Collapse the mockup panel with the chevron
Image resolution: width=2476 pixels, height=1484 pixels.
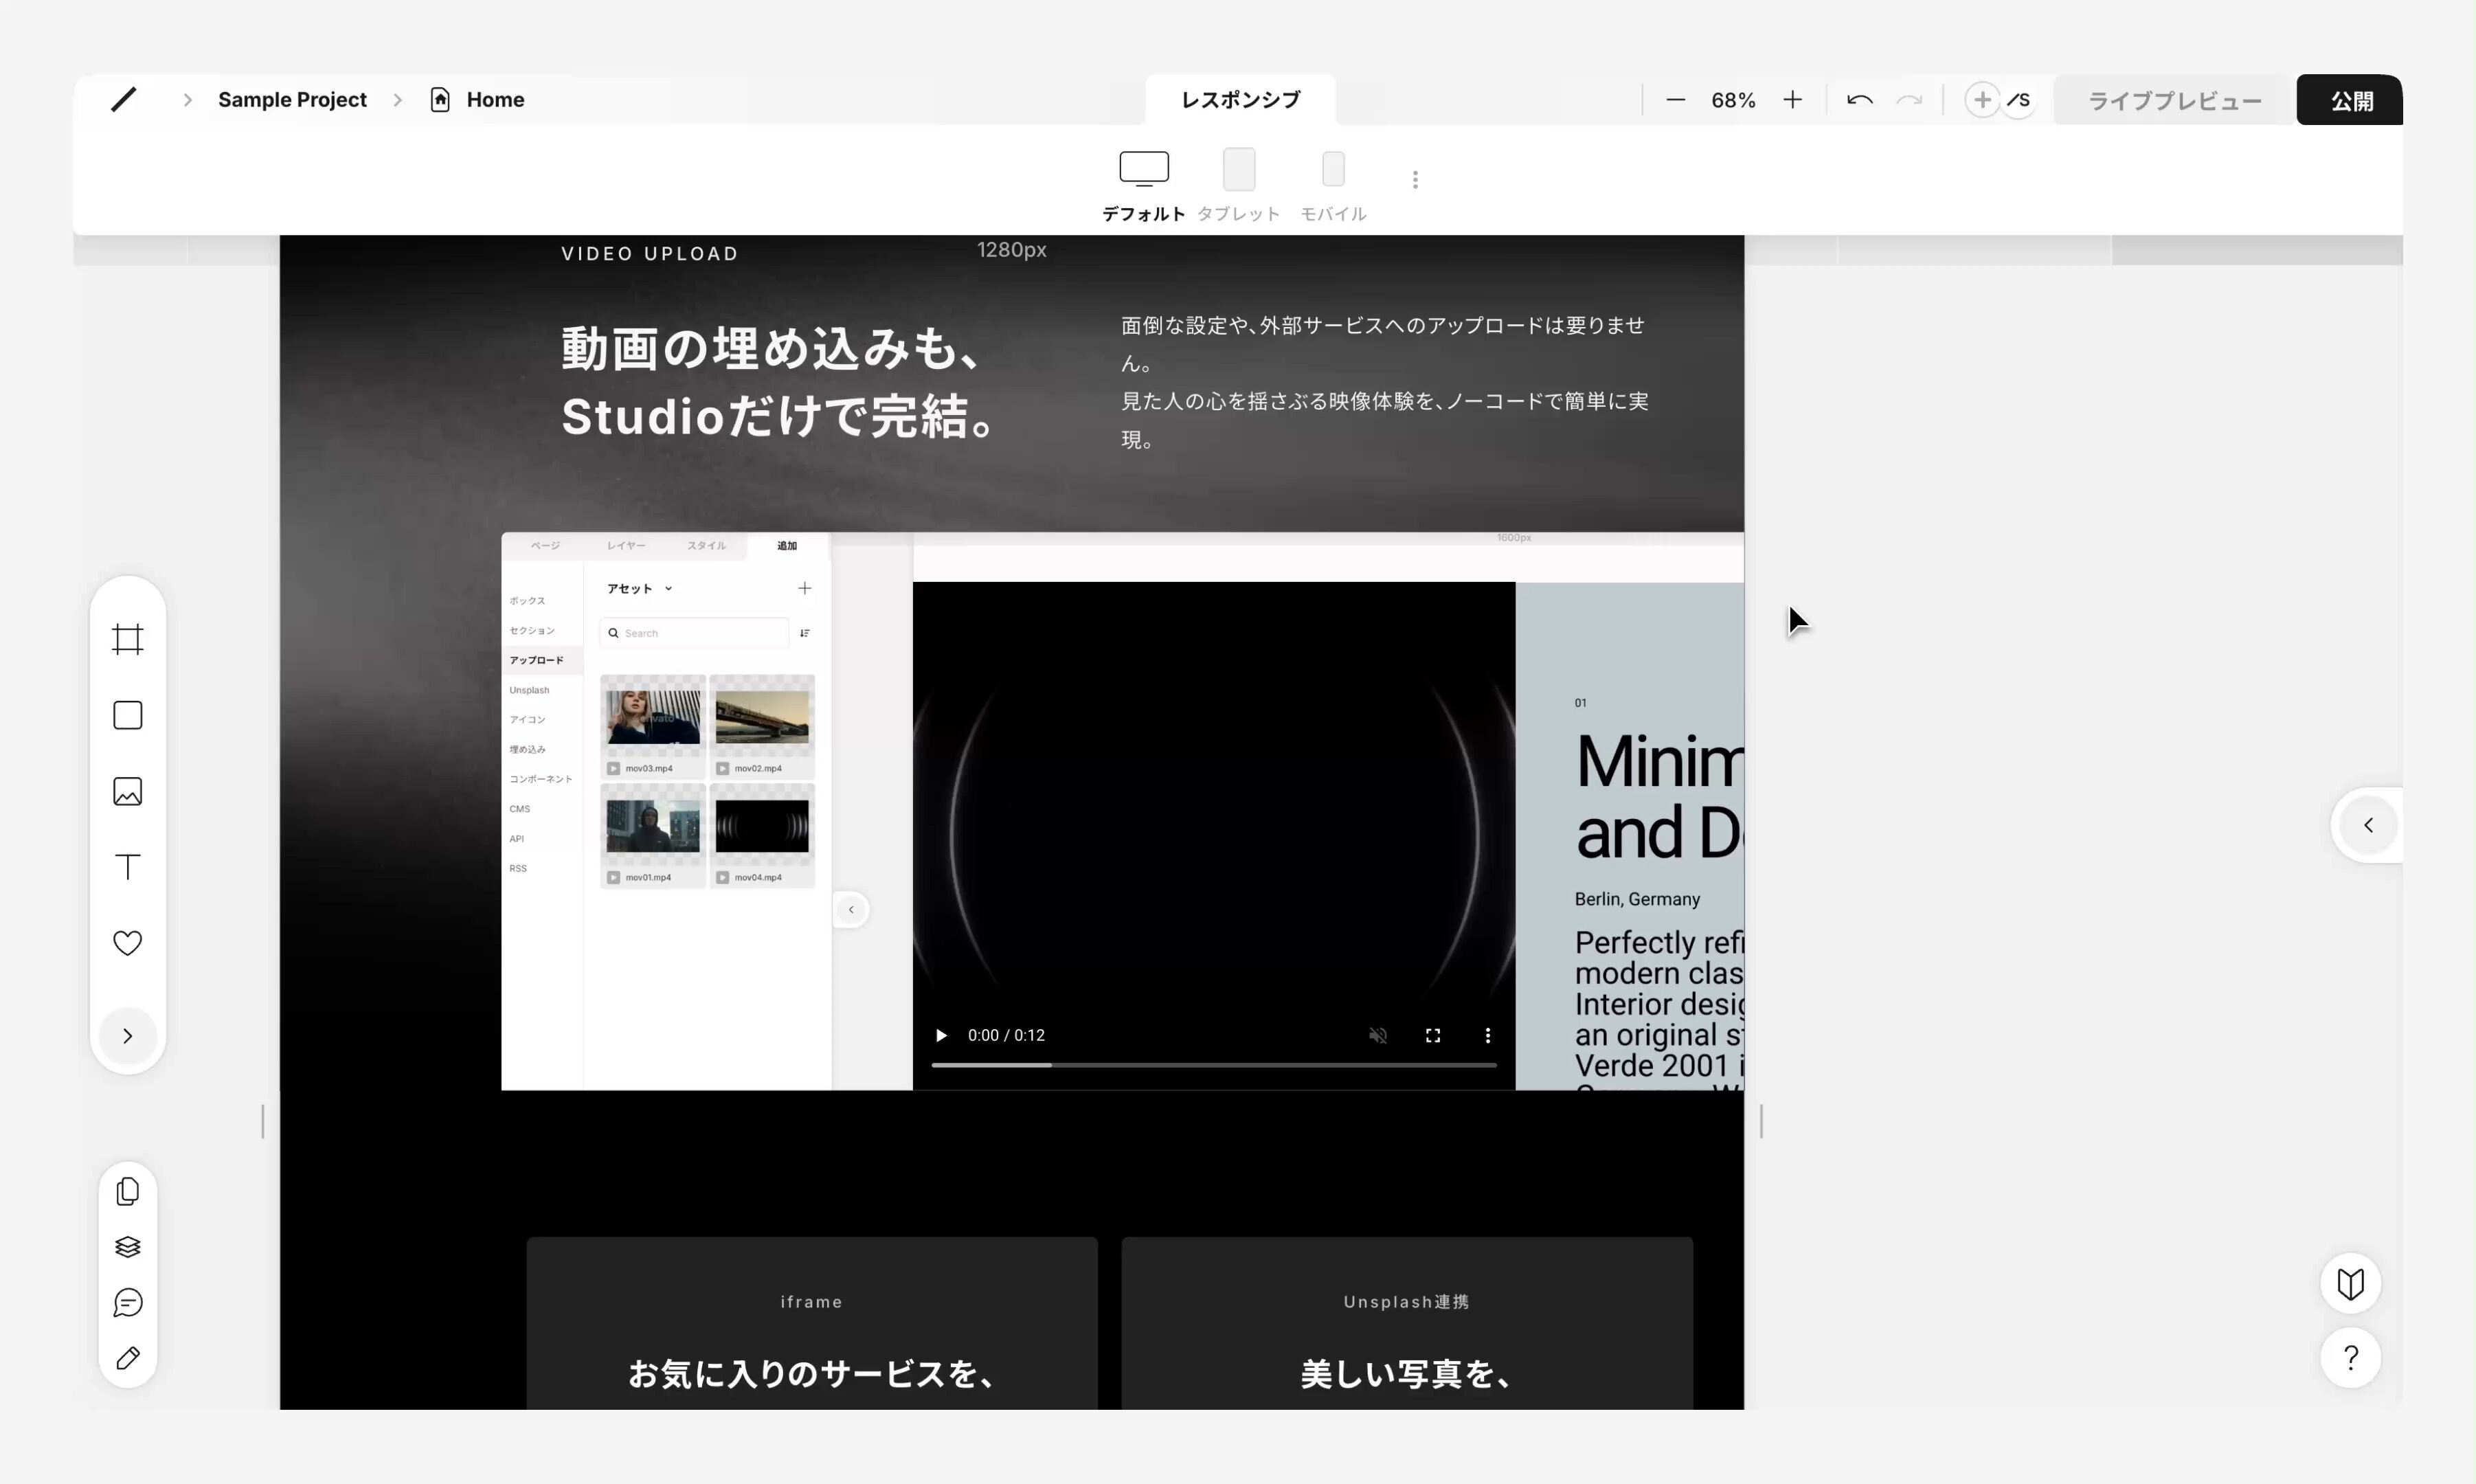(x=851, y=909)
